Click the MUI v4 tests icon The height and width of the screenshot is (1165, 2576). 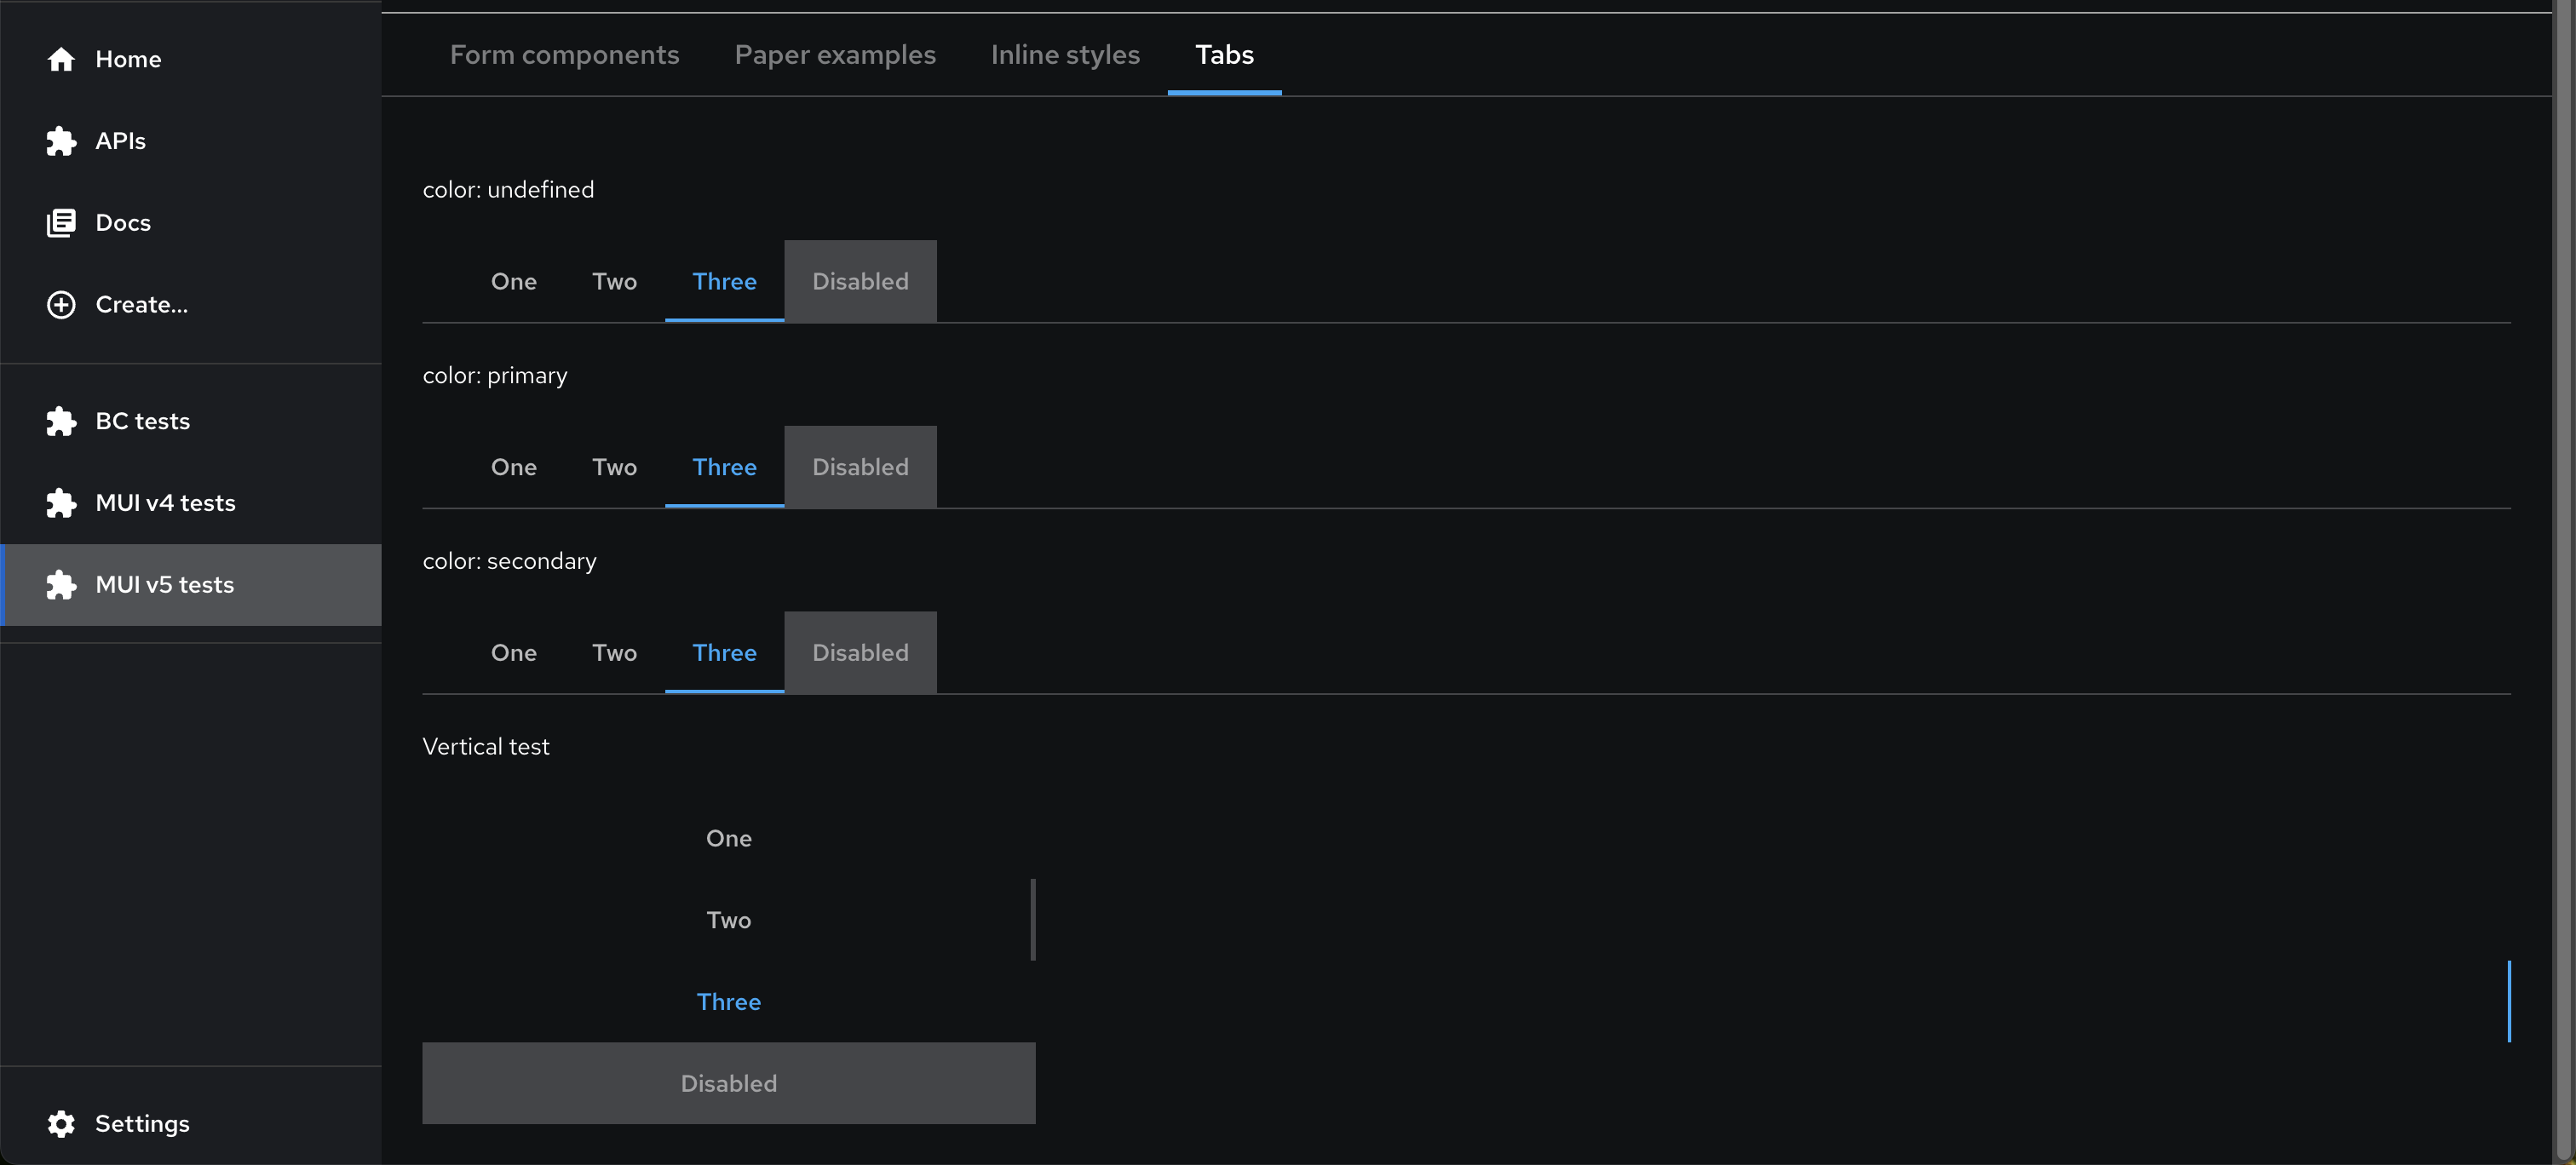(61, 503)
